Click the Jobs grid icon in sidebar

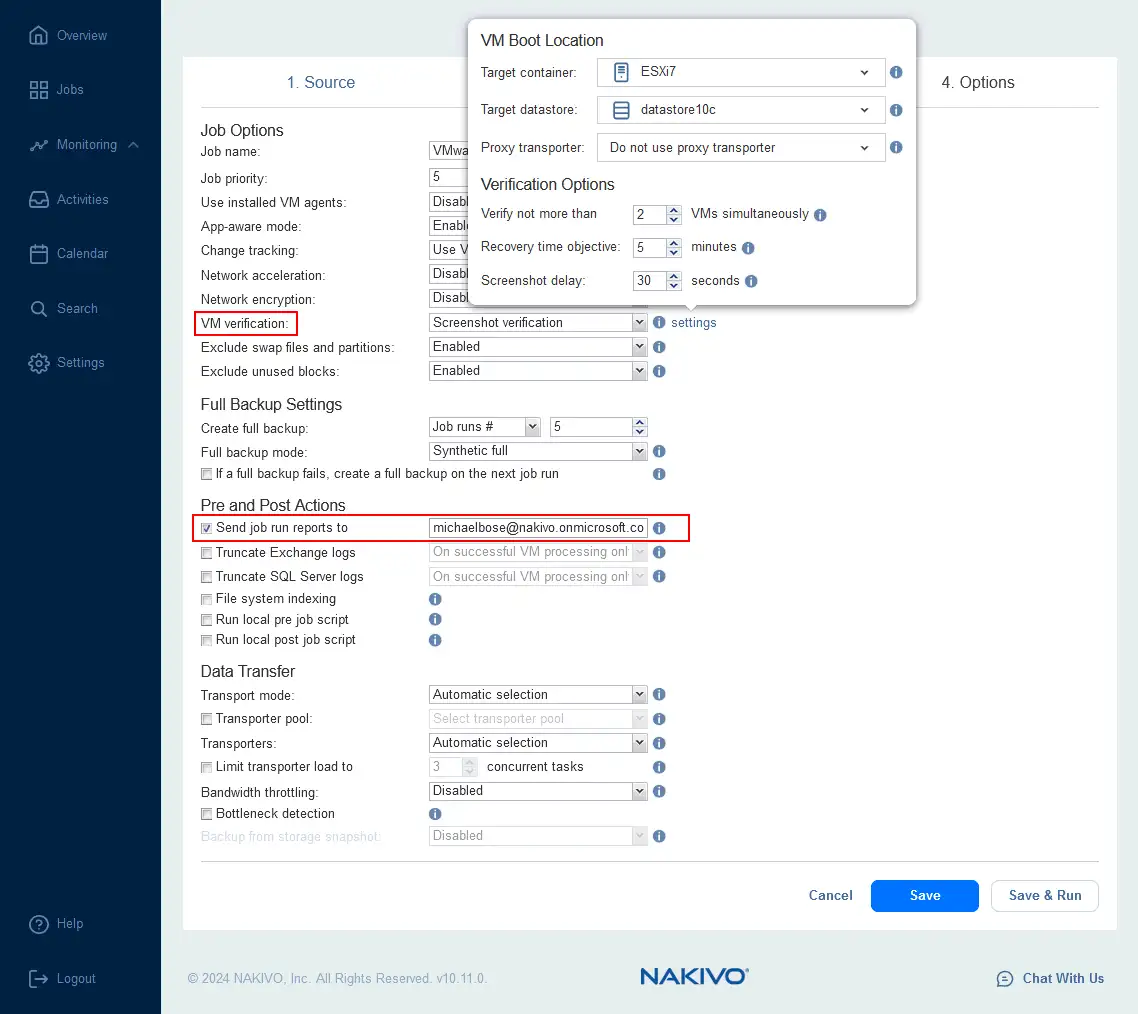(38, 90)
